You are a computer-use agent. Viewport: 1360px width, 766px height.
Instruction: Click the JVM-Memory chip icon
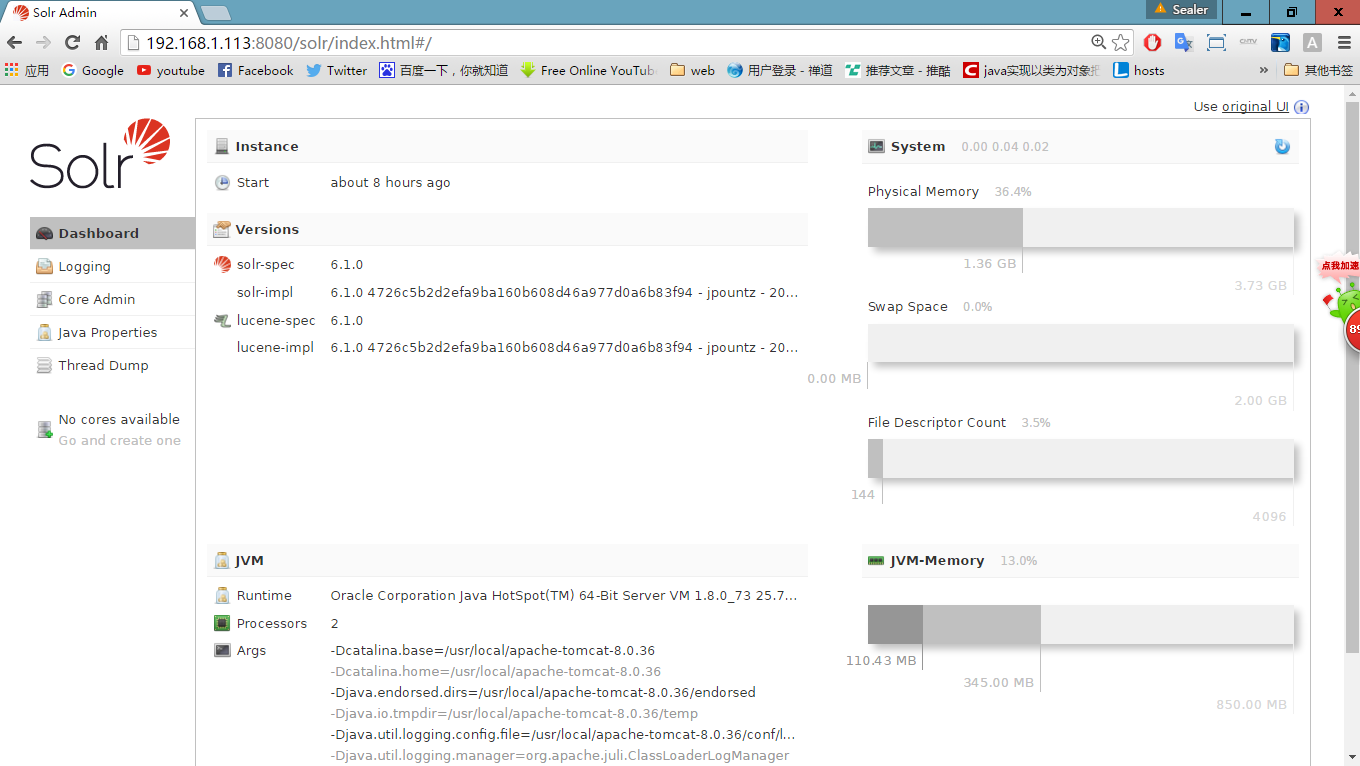[877, 561]
